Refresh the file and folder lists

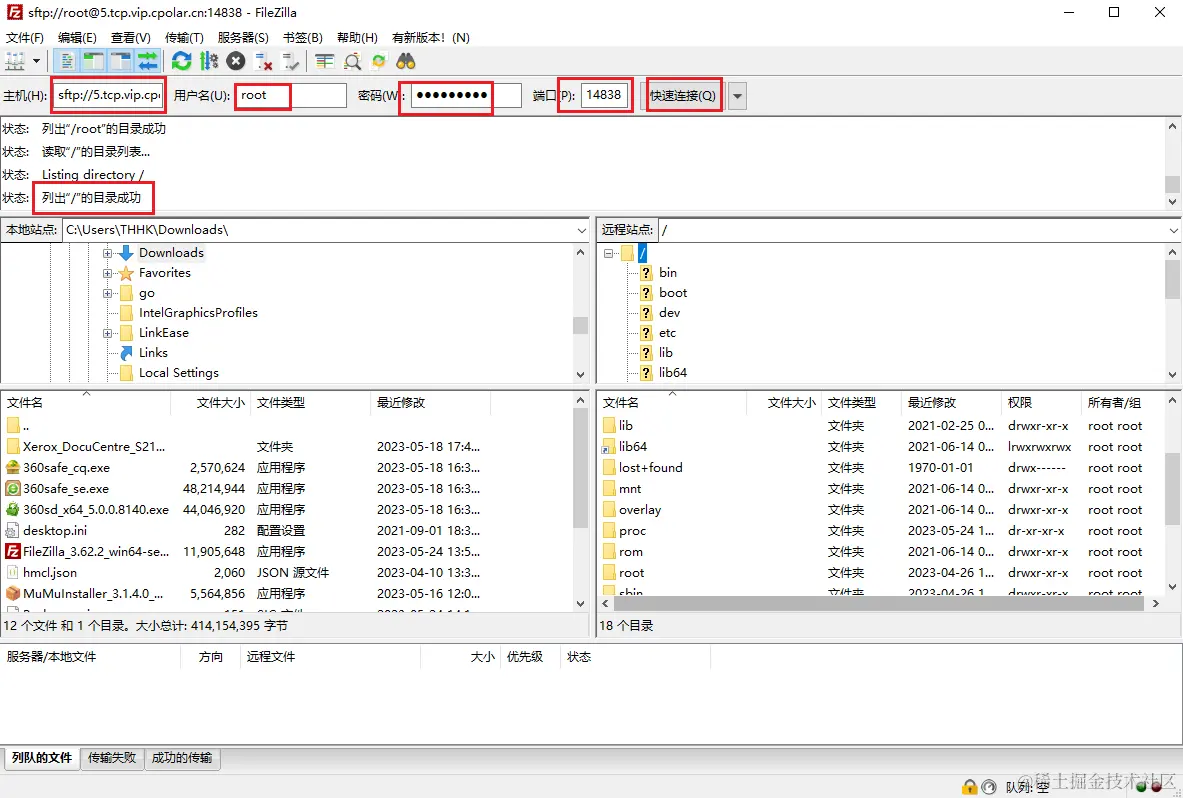[181, 61]
